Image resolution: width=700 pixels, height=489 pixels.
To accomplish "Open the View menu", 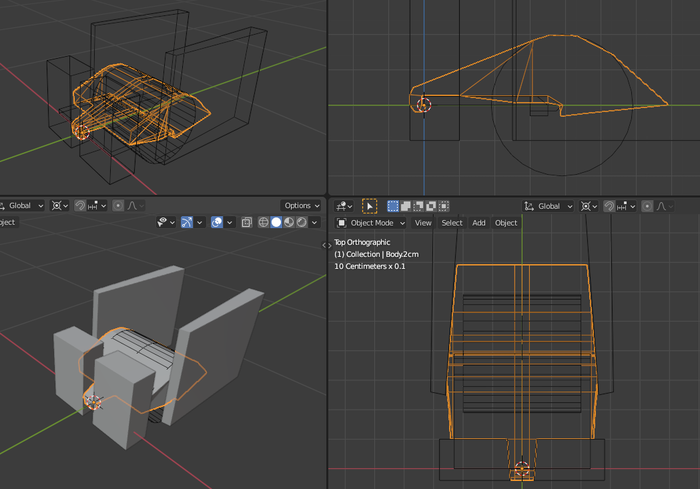I will (x=423, y=223).
